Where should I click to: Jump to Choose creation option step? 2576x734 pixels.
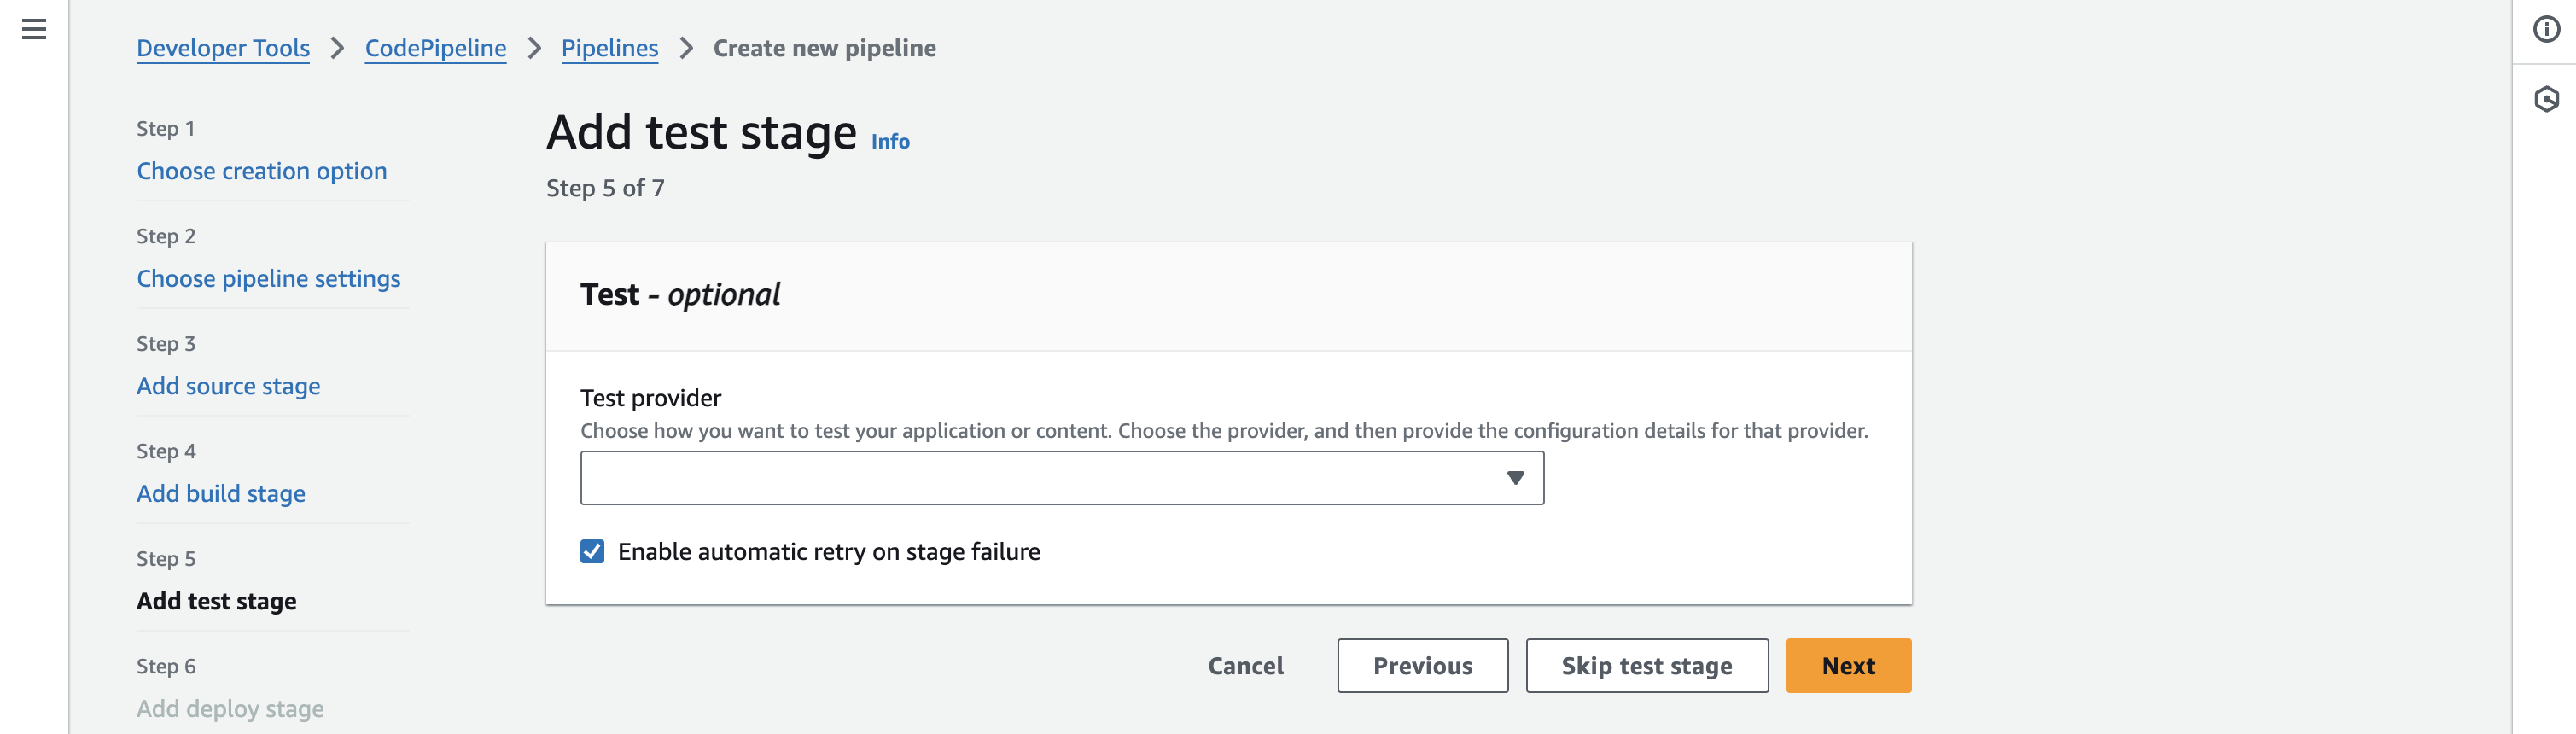[261, 171]
